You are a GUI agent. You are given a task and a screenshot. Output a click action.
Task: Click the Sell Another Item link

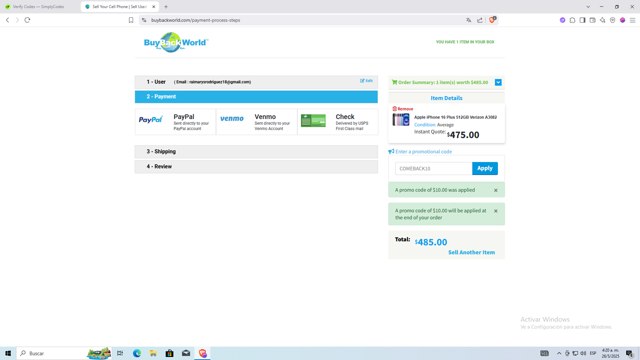tap(471, 252)
